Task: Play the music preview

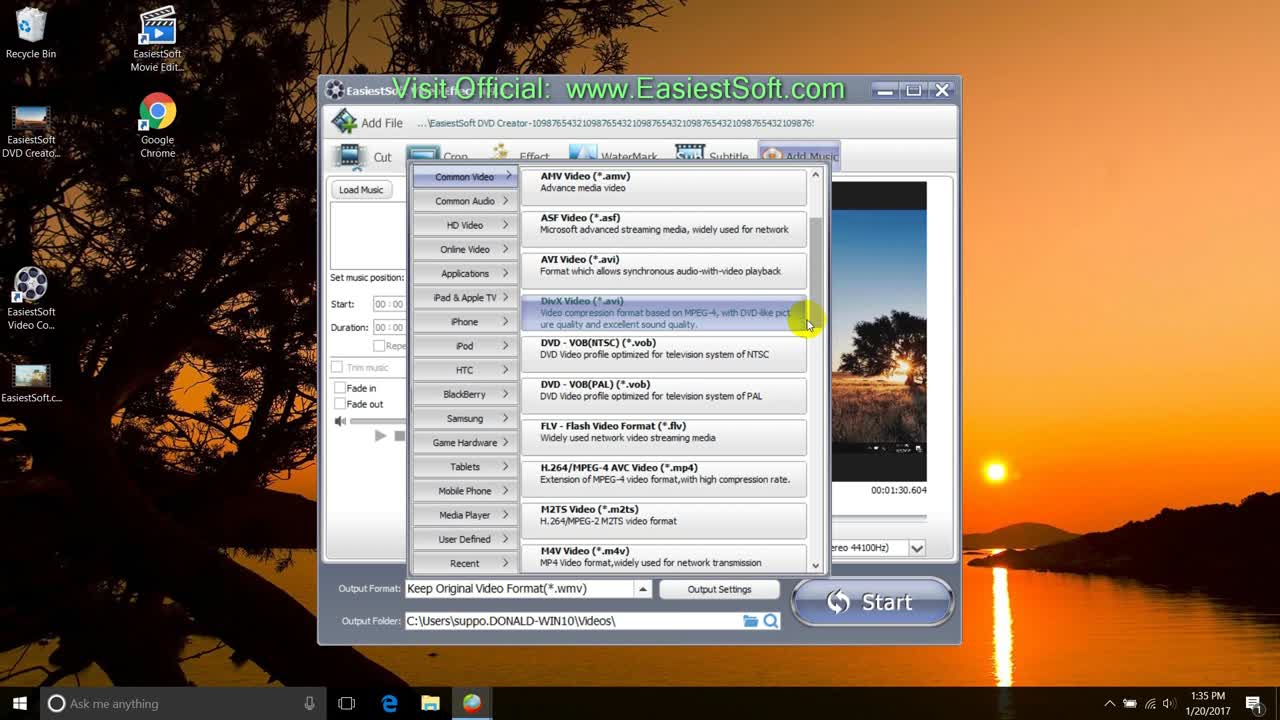Action: pyautogui.click(x=380, y=435)
